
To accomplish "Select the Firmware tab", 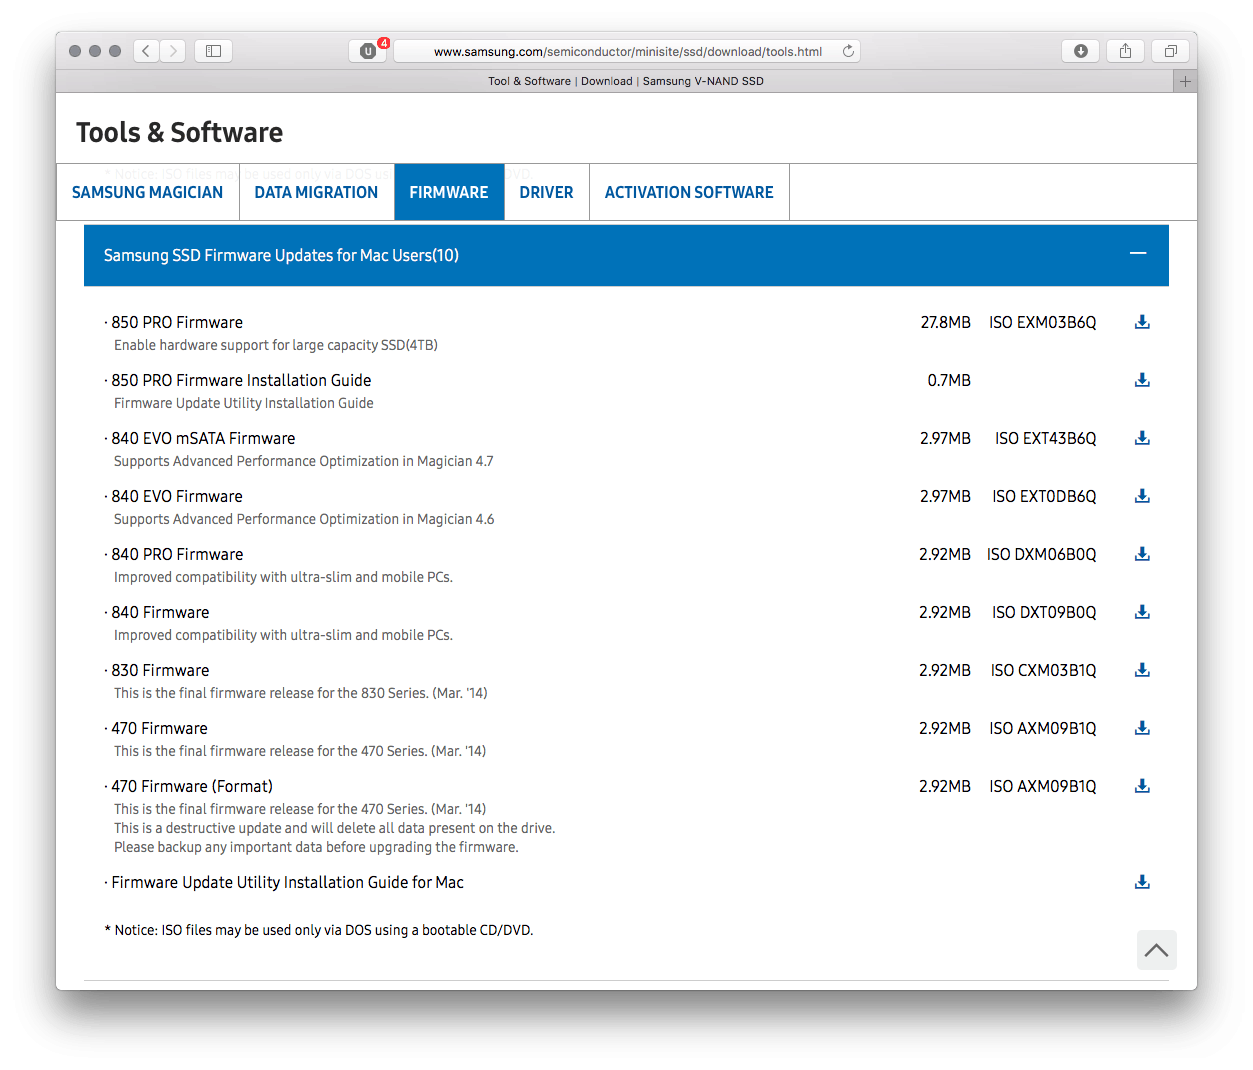I will pyautogui.click(x=449, y=192).
